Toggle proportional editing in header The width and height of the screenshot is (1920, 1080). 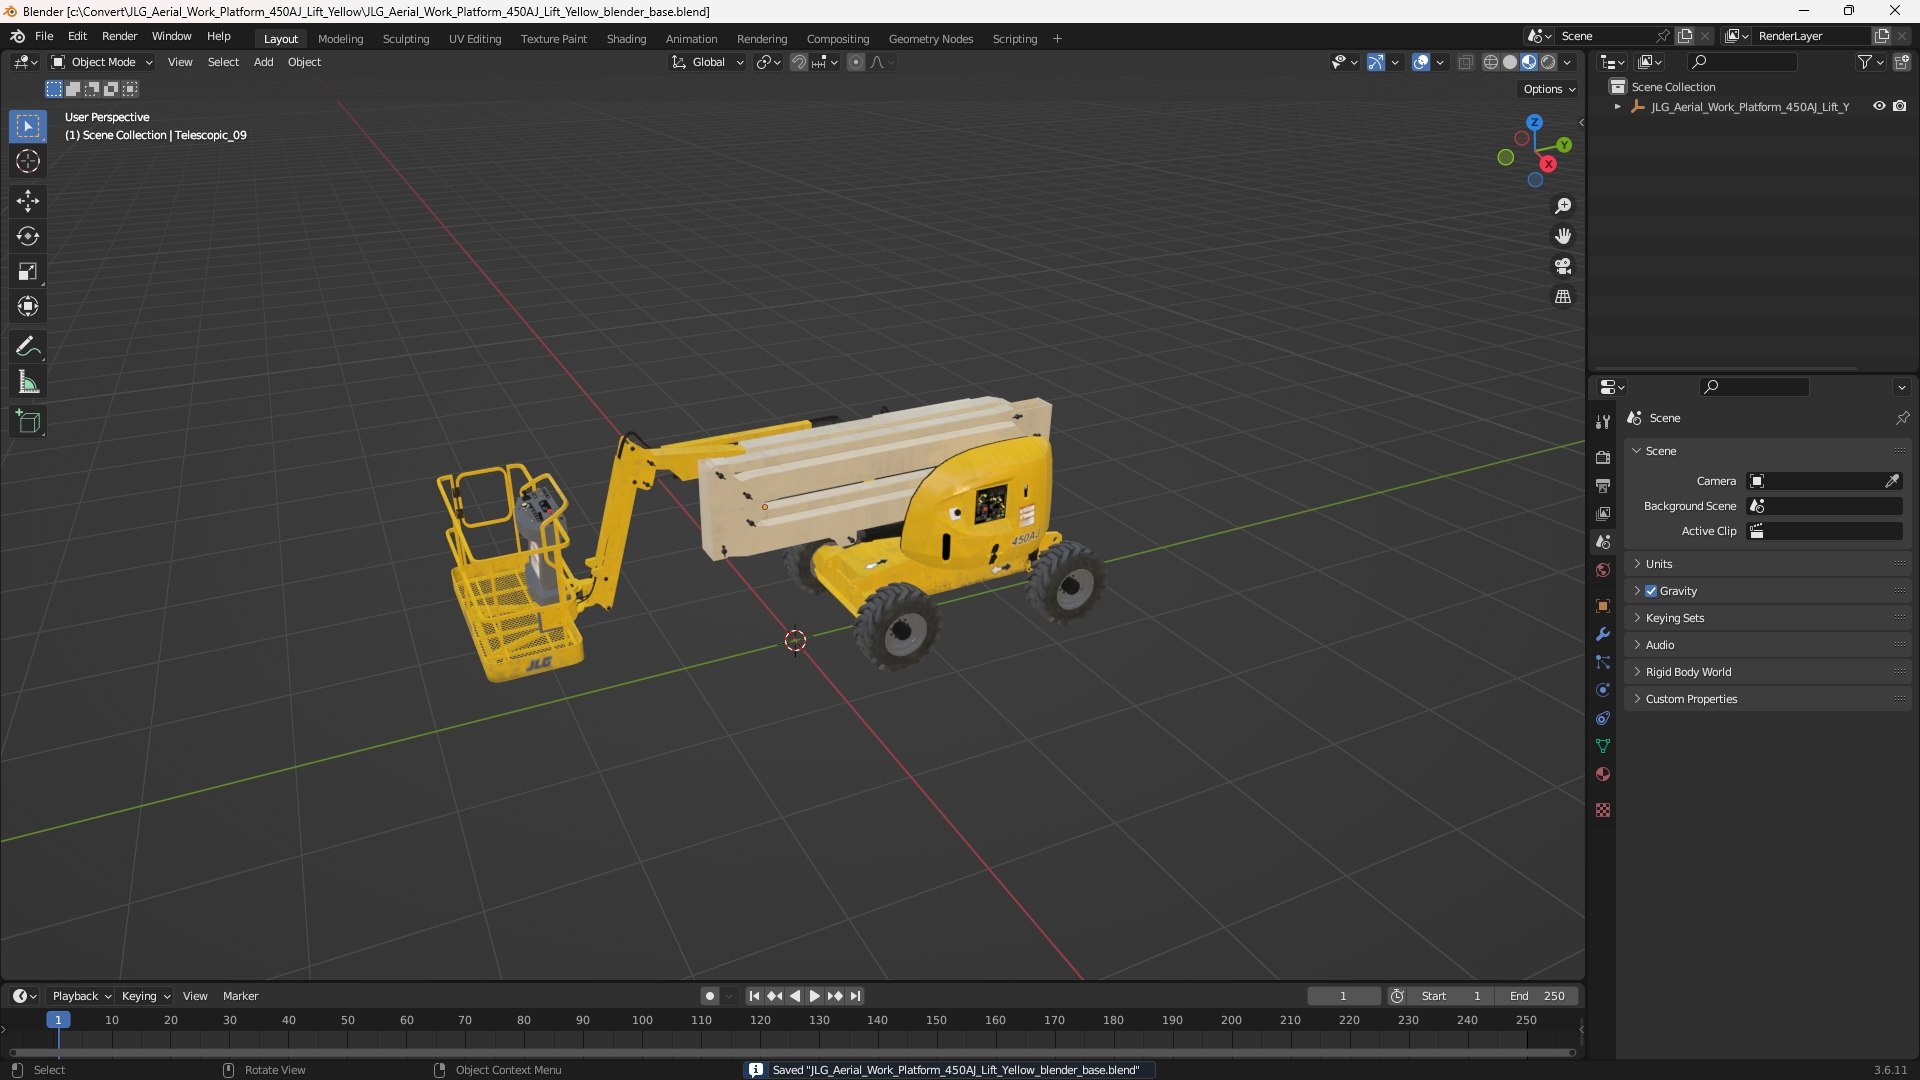click(x=856, y=62)
